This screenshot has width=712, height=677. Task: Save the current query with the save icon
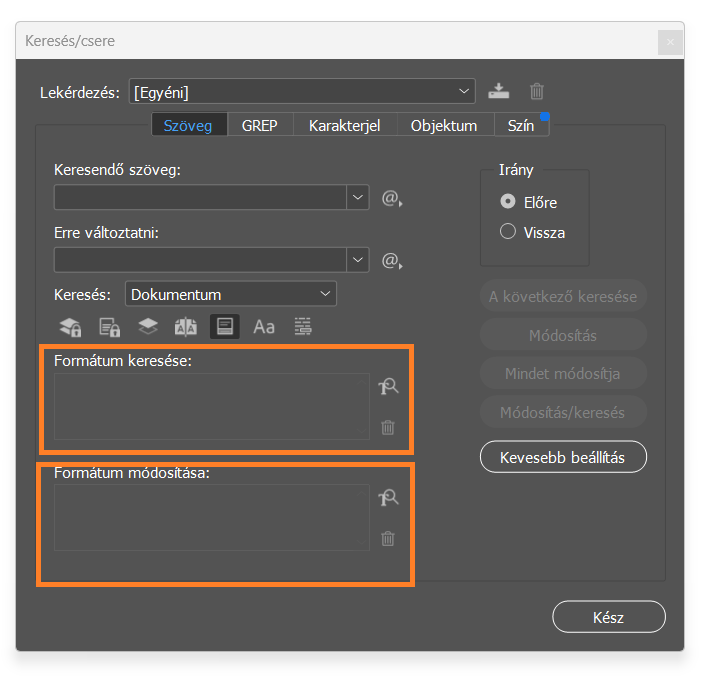498,91
